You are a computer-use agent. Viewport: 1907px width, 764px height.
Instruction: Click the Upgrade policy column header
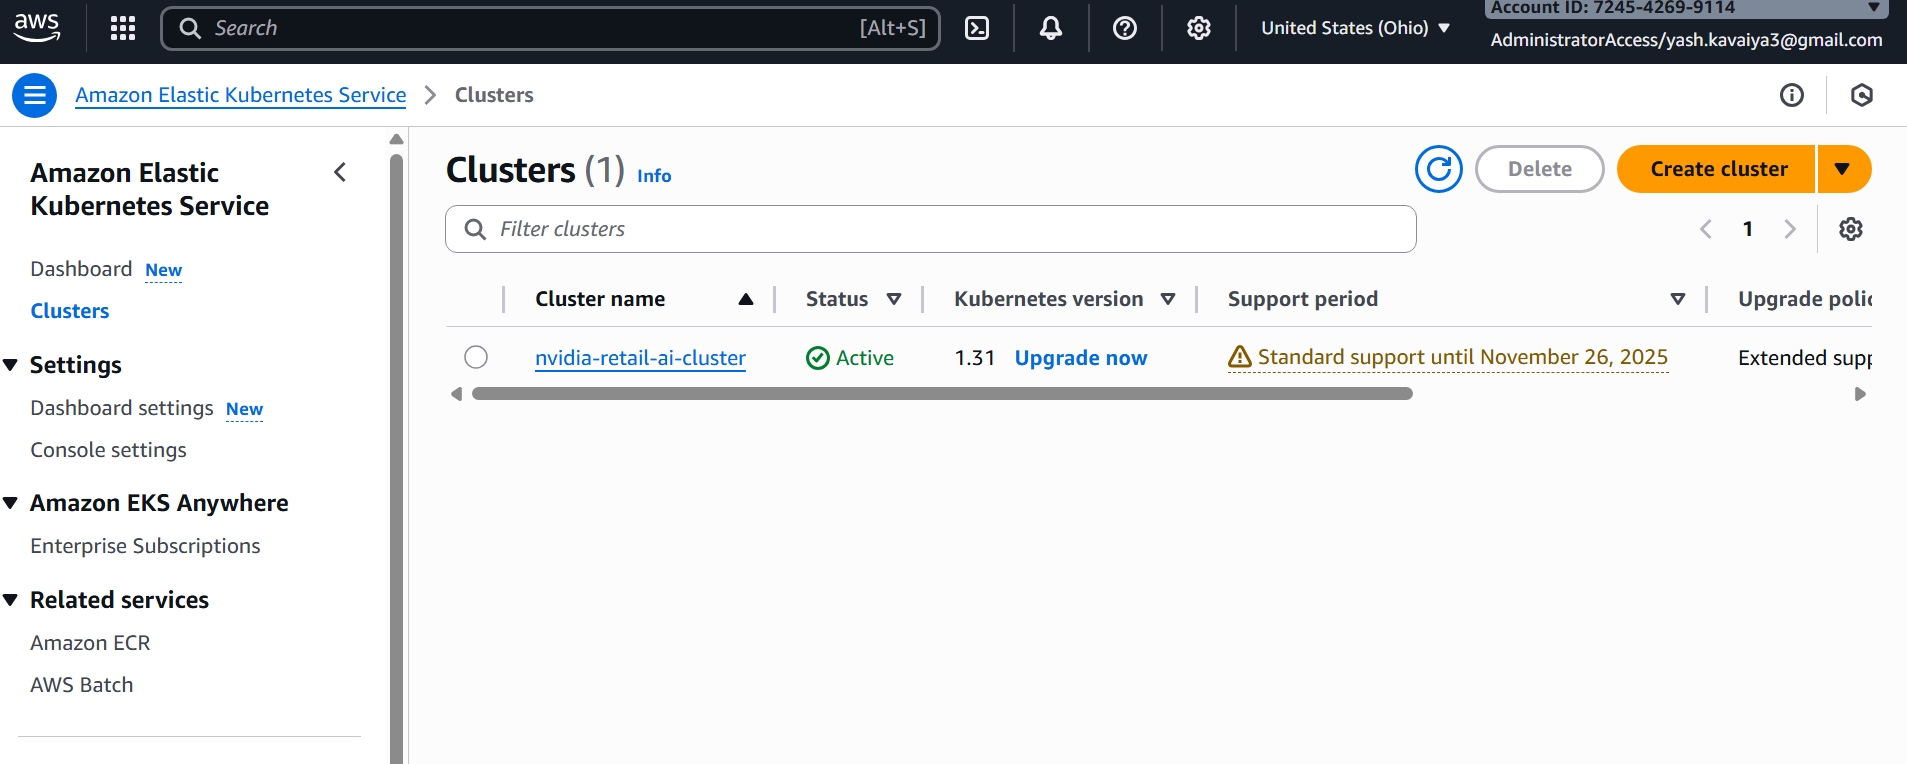pos(1805,299)
